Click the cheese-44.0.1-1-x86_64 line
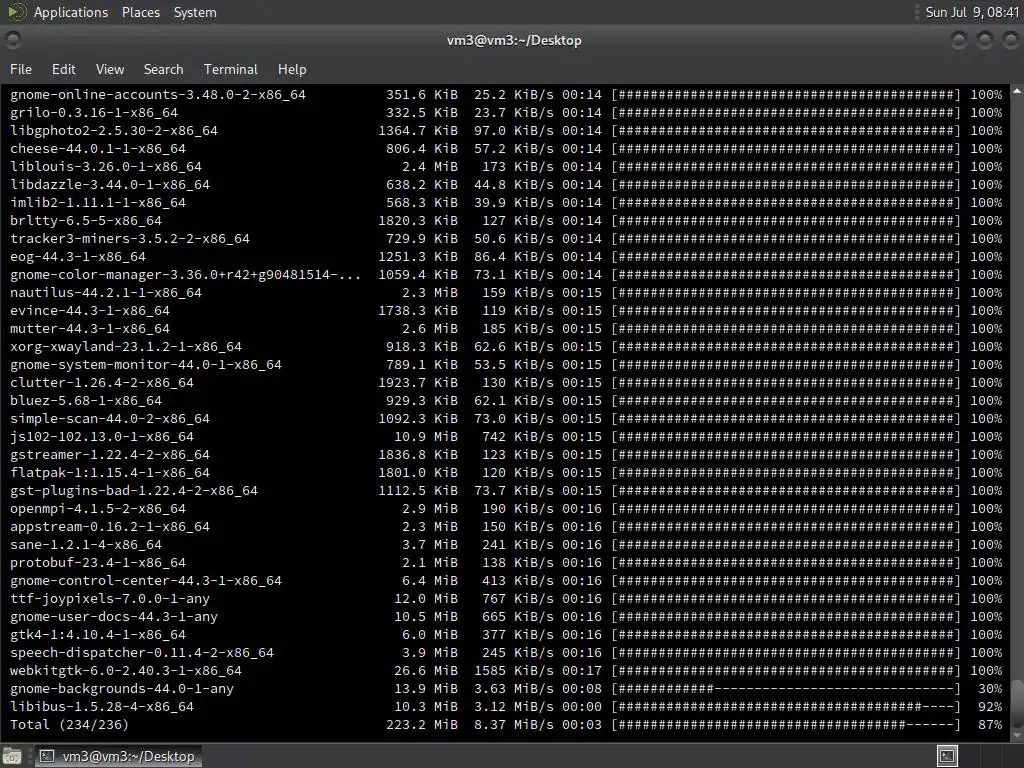This screenshot has width=1024, height=768. (506, 149)
